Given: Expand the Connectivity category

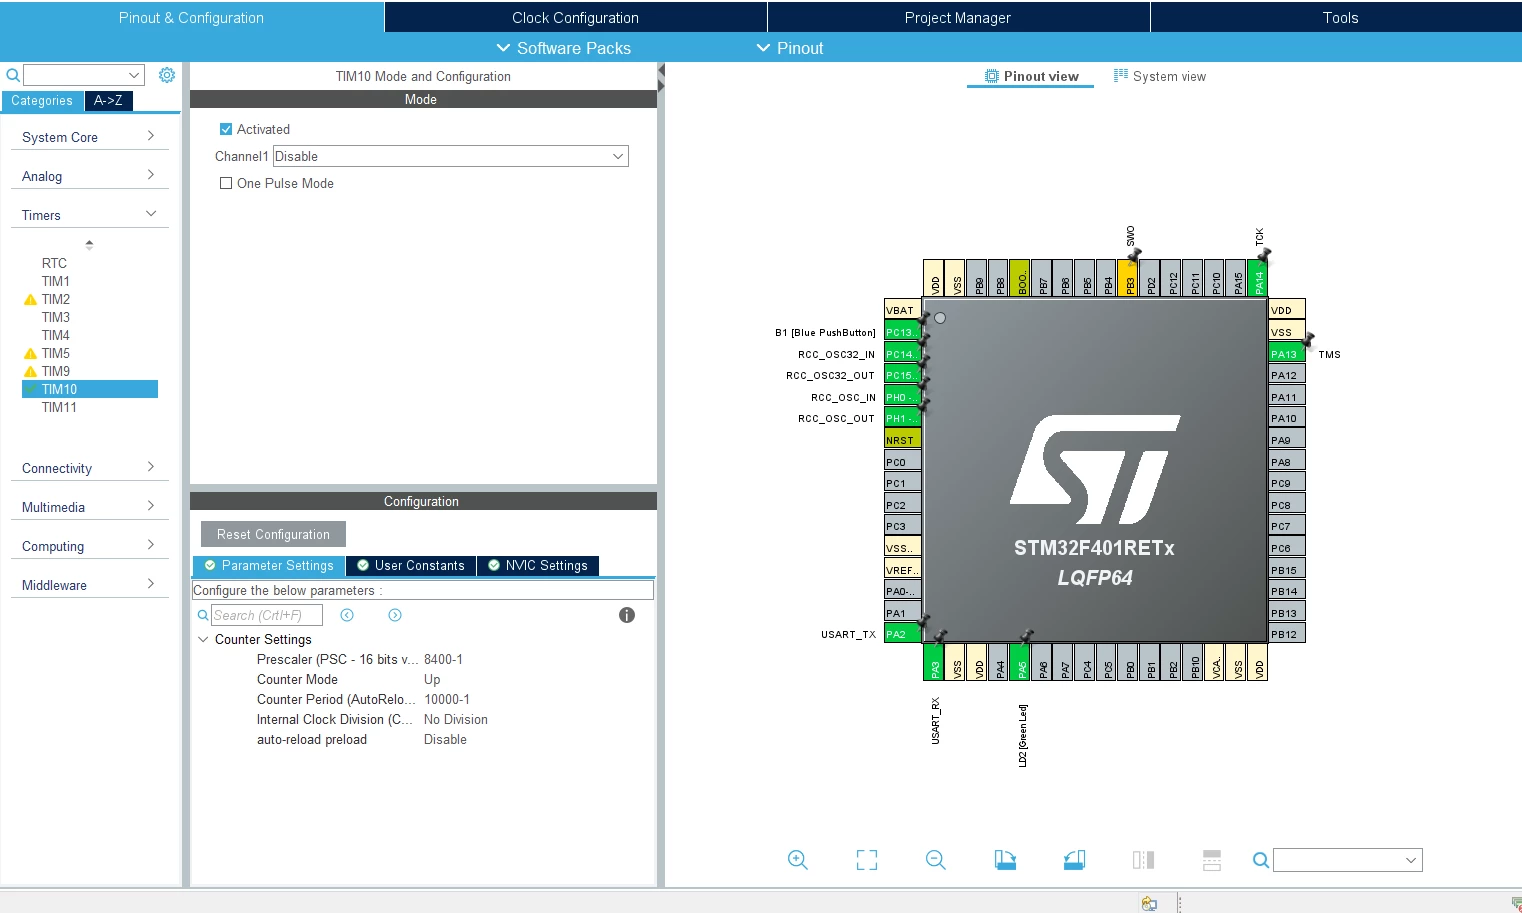Looking at the screenshot, I should coord(89,468).
